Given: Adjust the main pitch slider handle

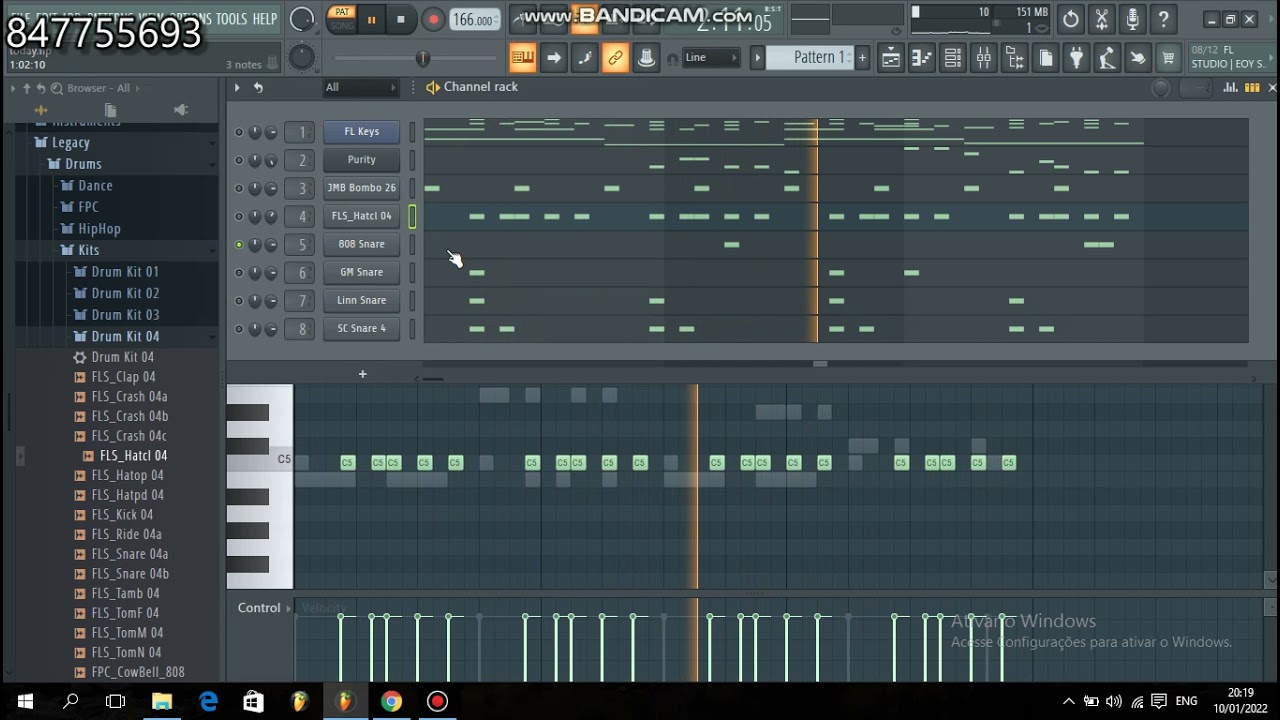Looking at the screenshot, I should pyautogui.click(x=423, y=59).
